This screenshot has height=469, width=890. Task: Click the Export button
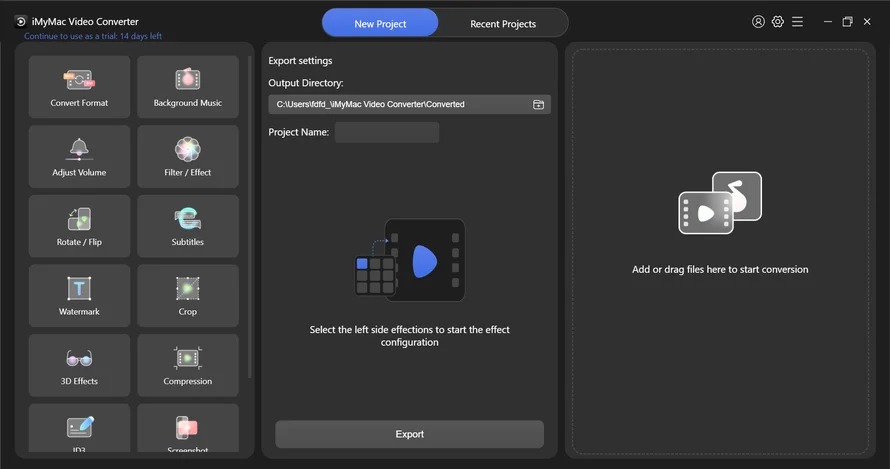click(x=409, y=434)
